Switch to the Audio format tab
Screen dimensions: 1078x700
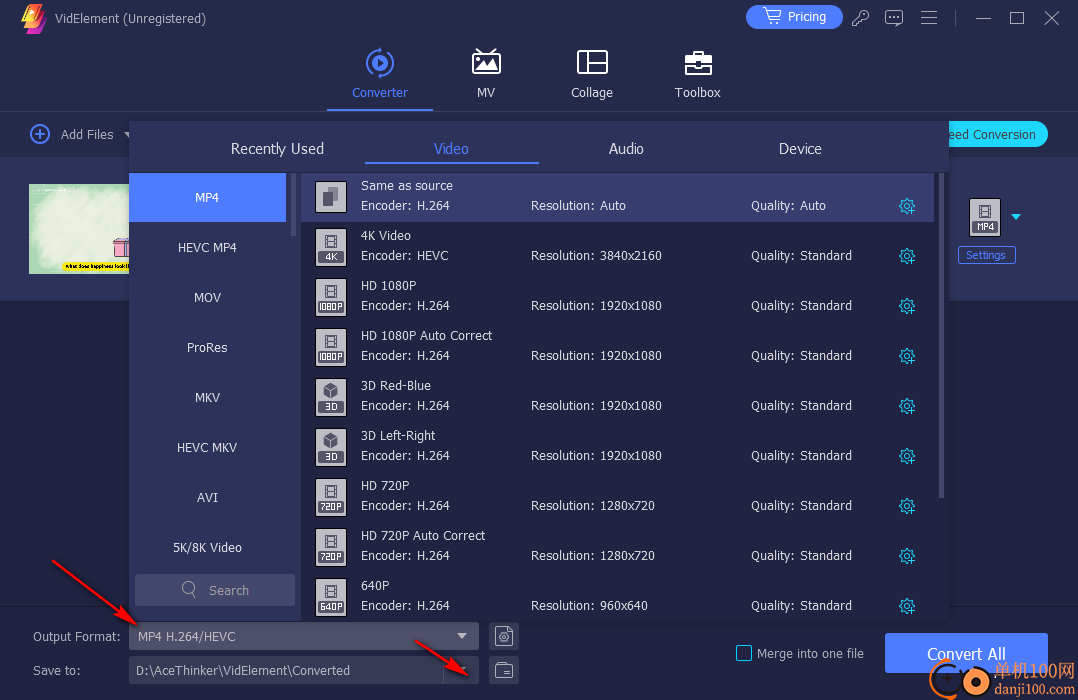click(x=626, y=149)
